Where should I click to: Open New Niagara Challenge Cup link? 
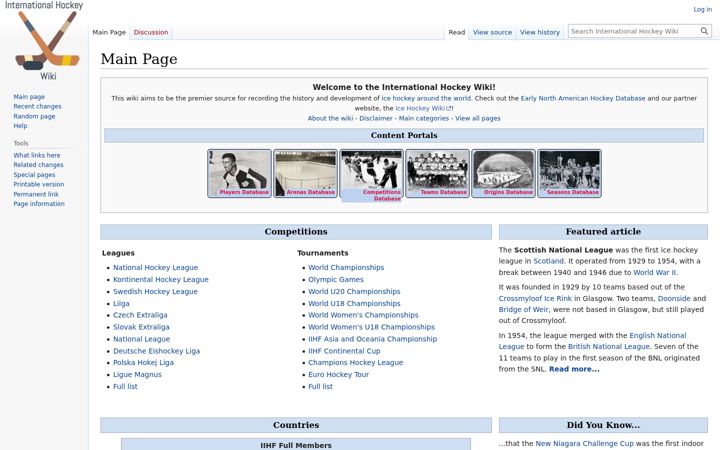(584, 444)
